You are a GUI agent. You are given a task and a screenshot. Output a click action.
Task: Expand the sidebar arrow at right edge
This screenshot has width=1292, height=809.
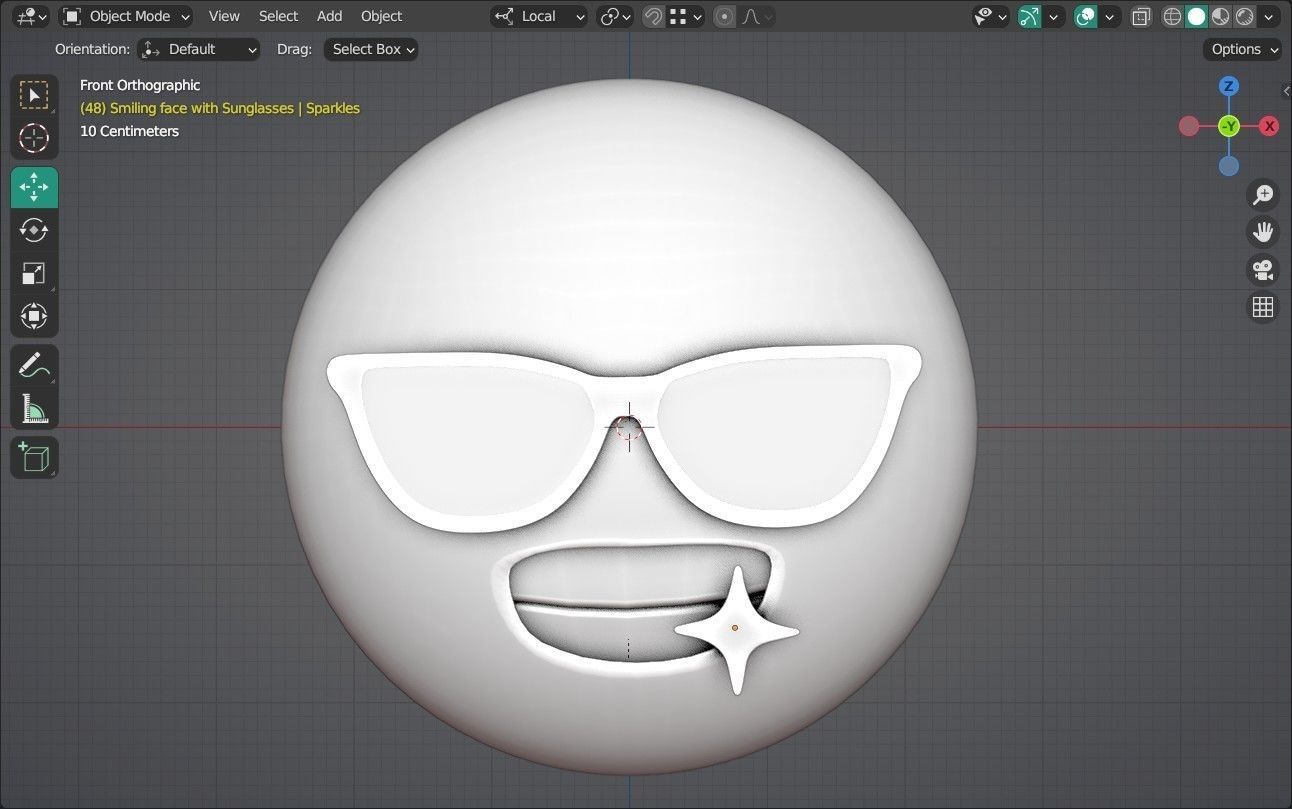pos(1286,91)
